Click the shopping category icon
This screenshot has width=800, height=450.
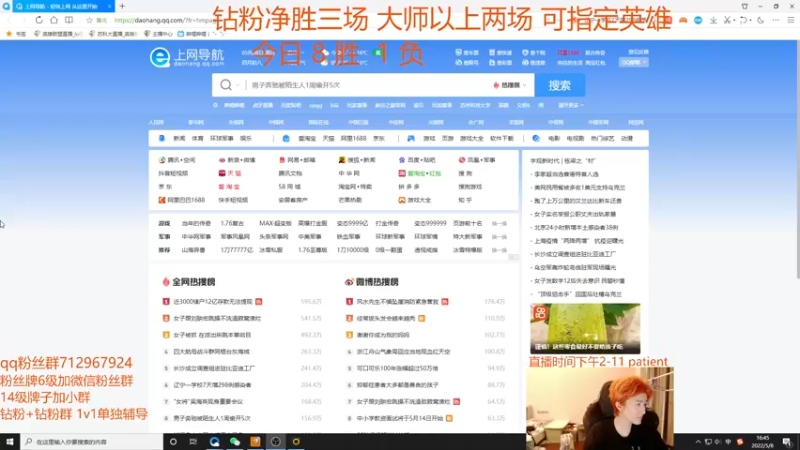[x=286, y=138]
